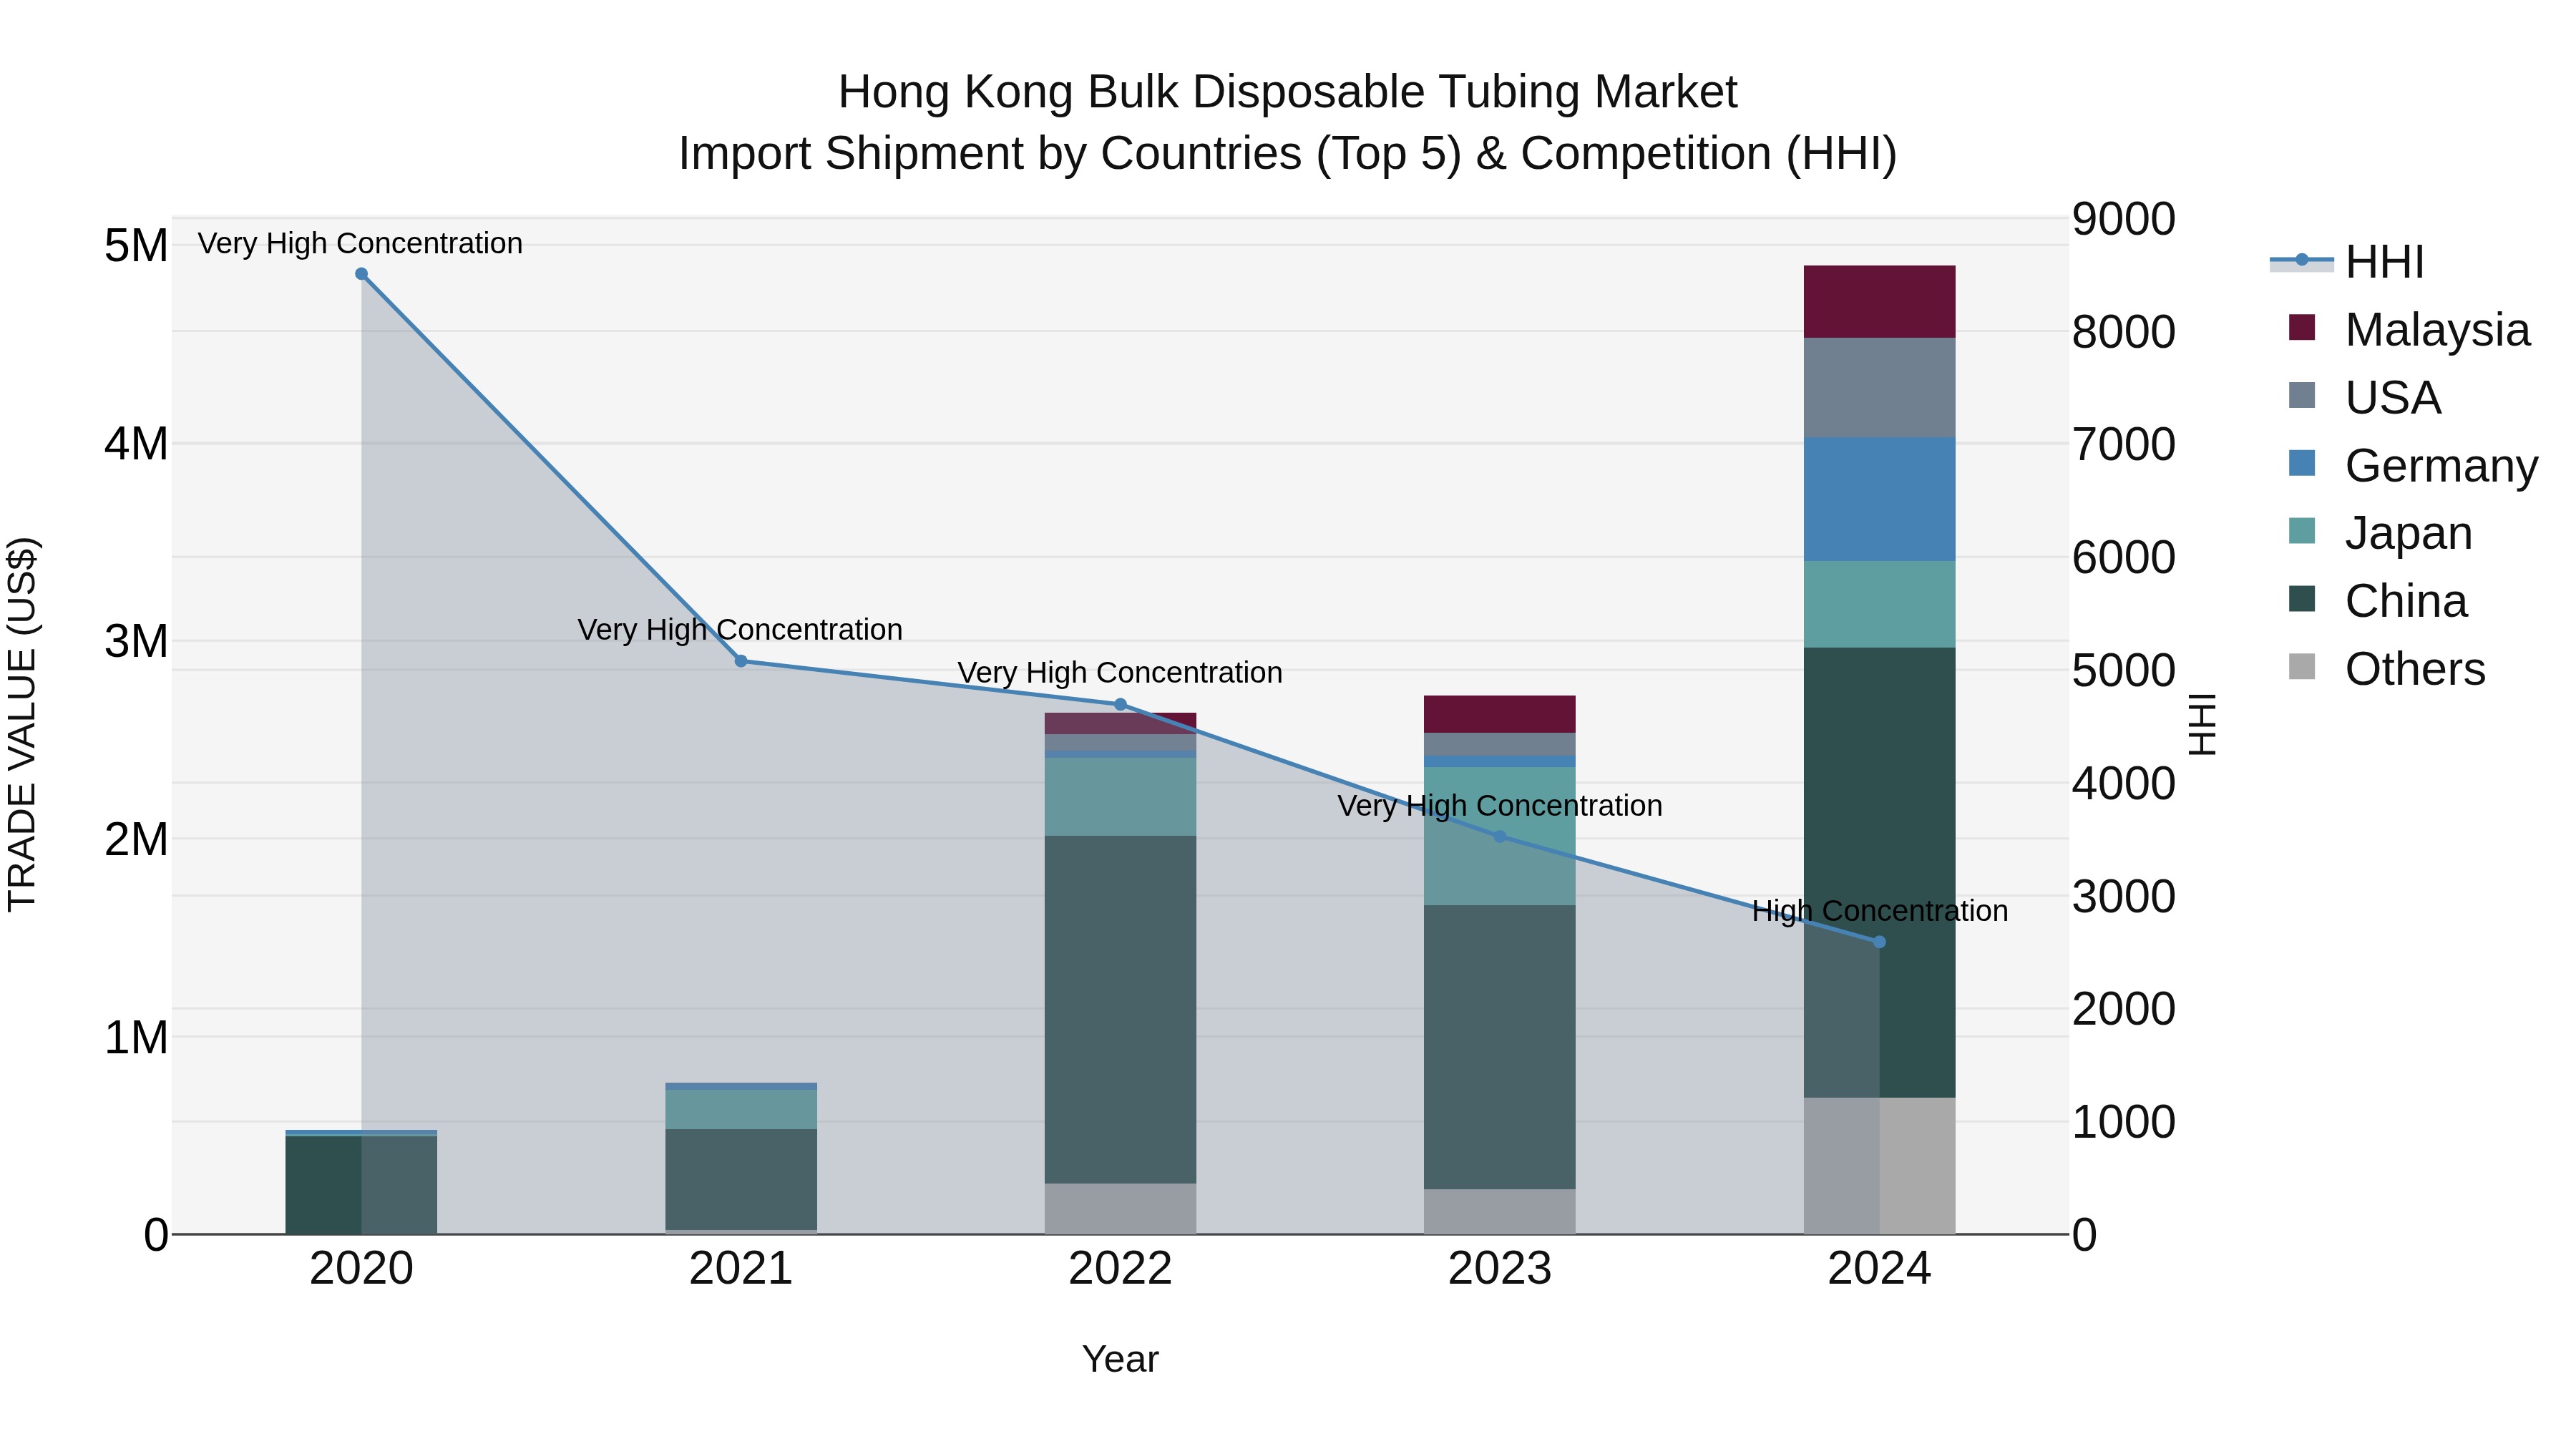Click the 2022 Japan bar segment

pyautogui.click(x=1120, y=797)
